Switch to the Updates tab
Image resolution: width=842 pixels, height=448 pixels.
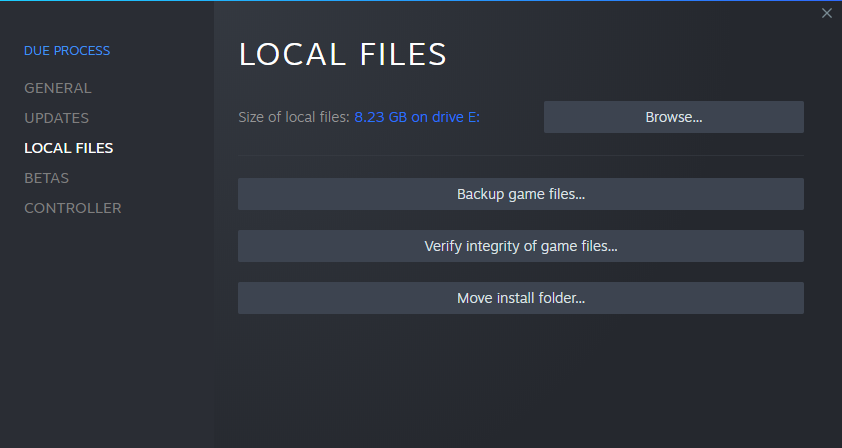tap(56, 118)
